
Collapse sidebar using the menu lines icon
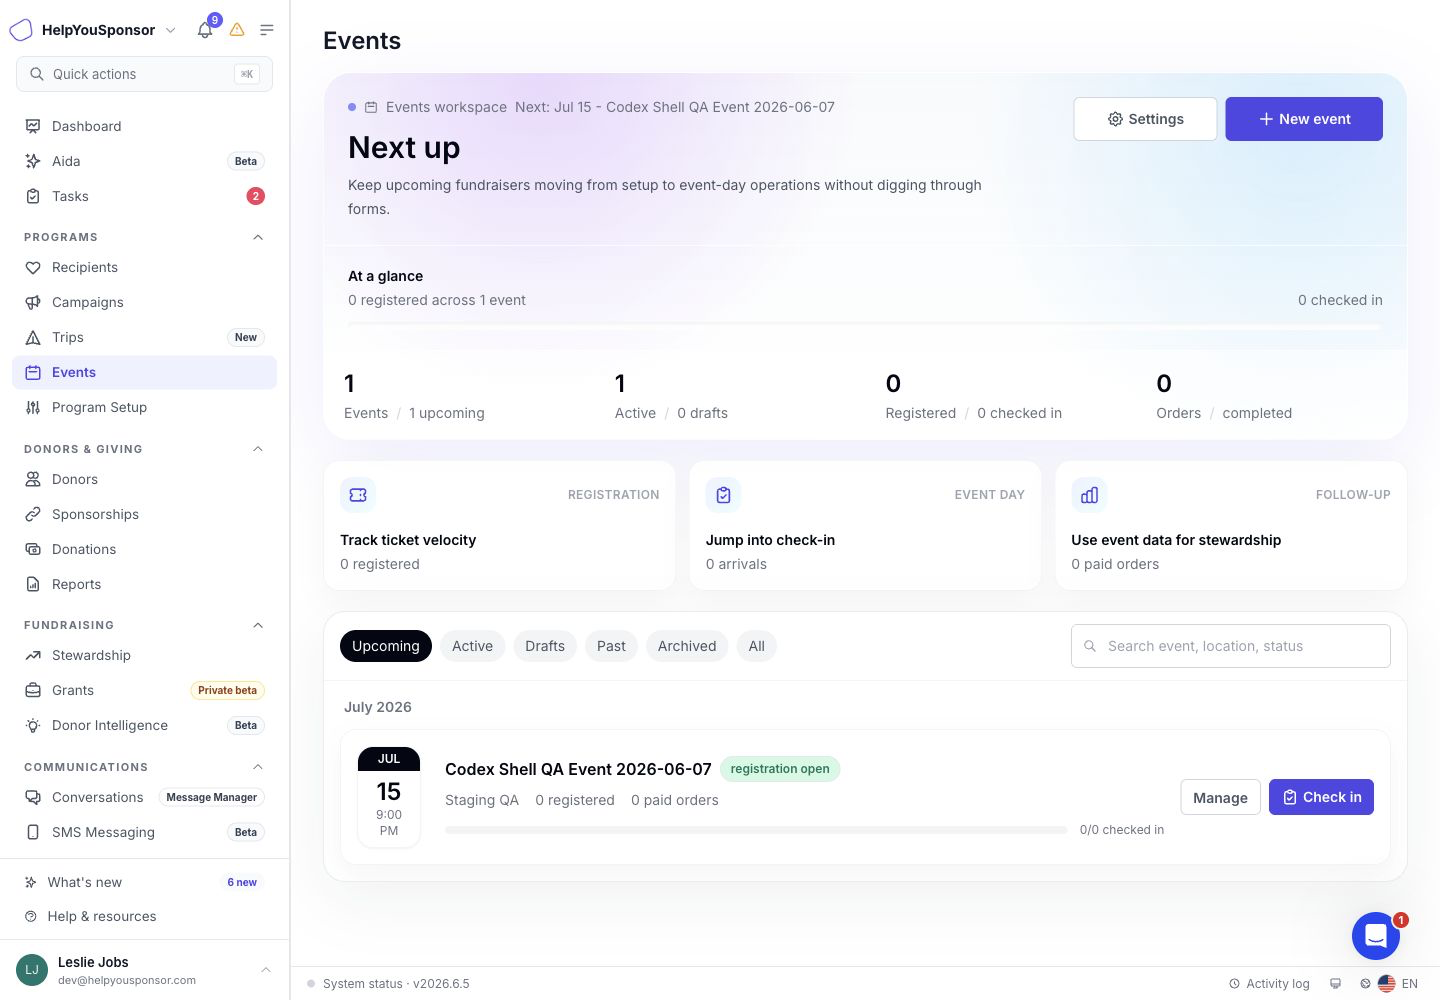pos(267,30)
